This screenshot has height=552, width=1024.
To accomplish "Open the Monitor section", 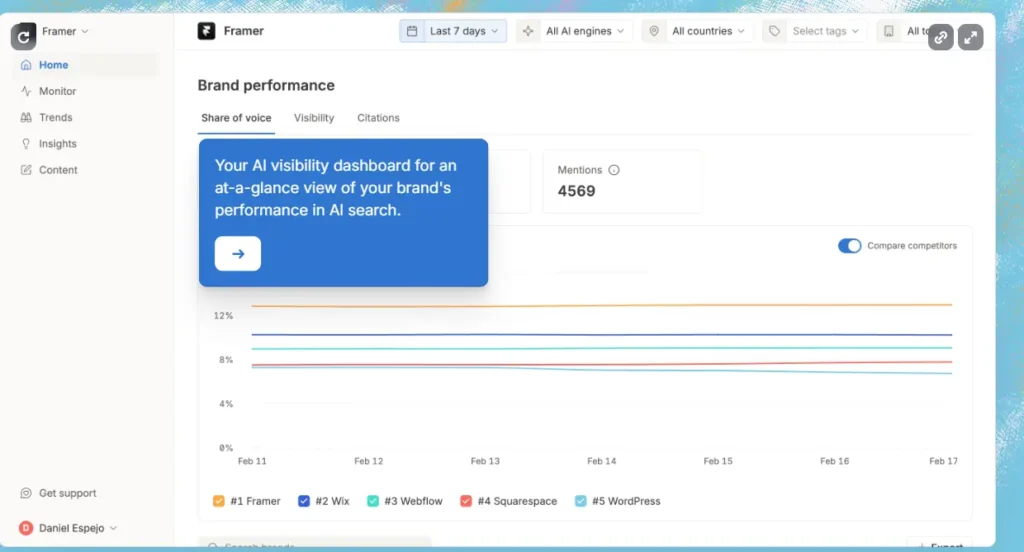I will click(57, 91).
